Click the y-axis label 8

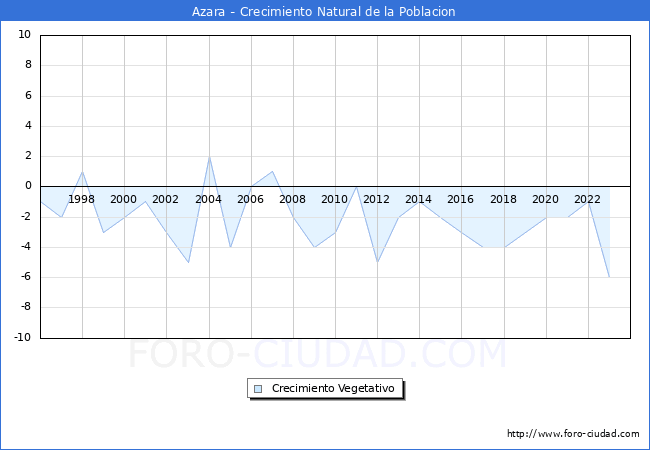pyautogui.click(x=28, y=65)
